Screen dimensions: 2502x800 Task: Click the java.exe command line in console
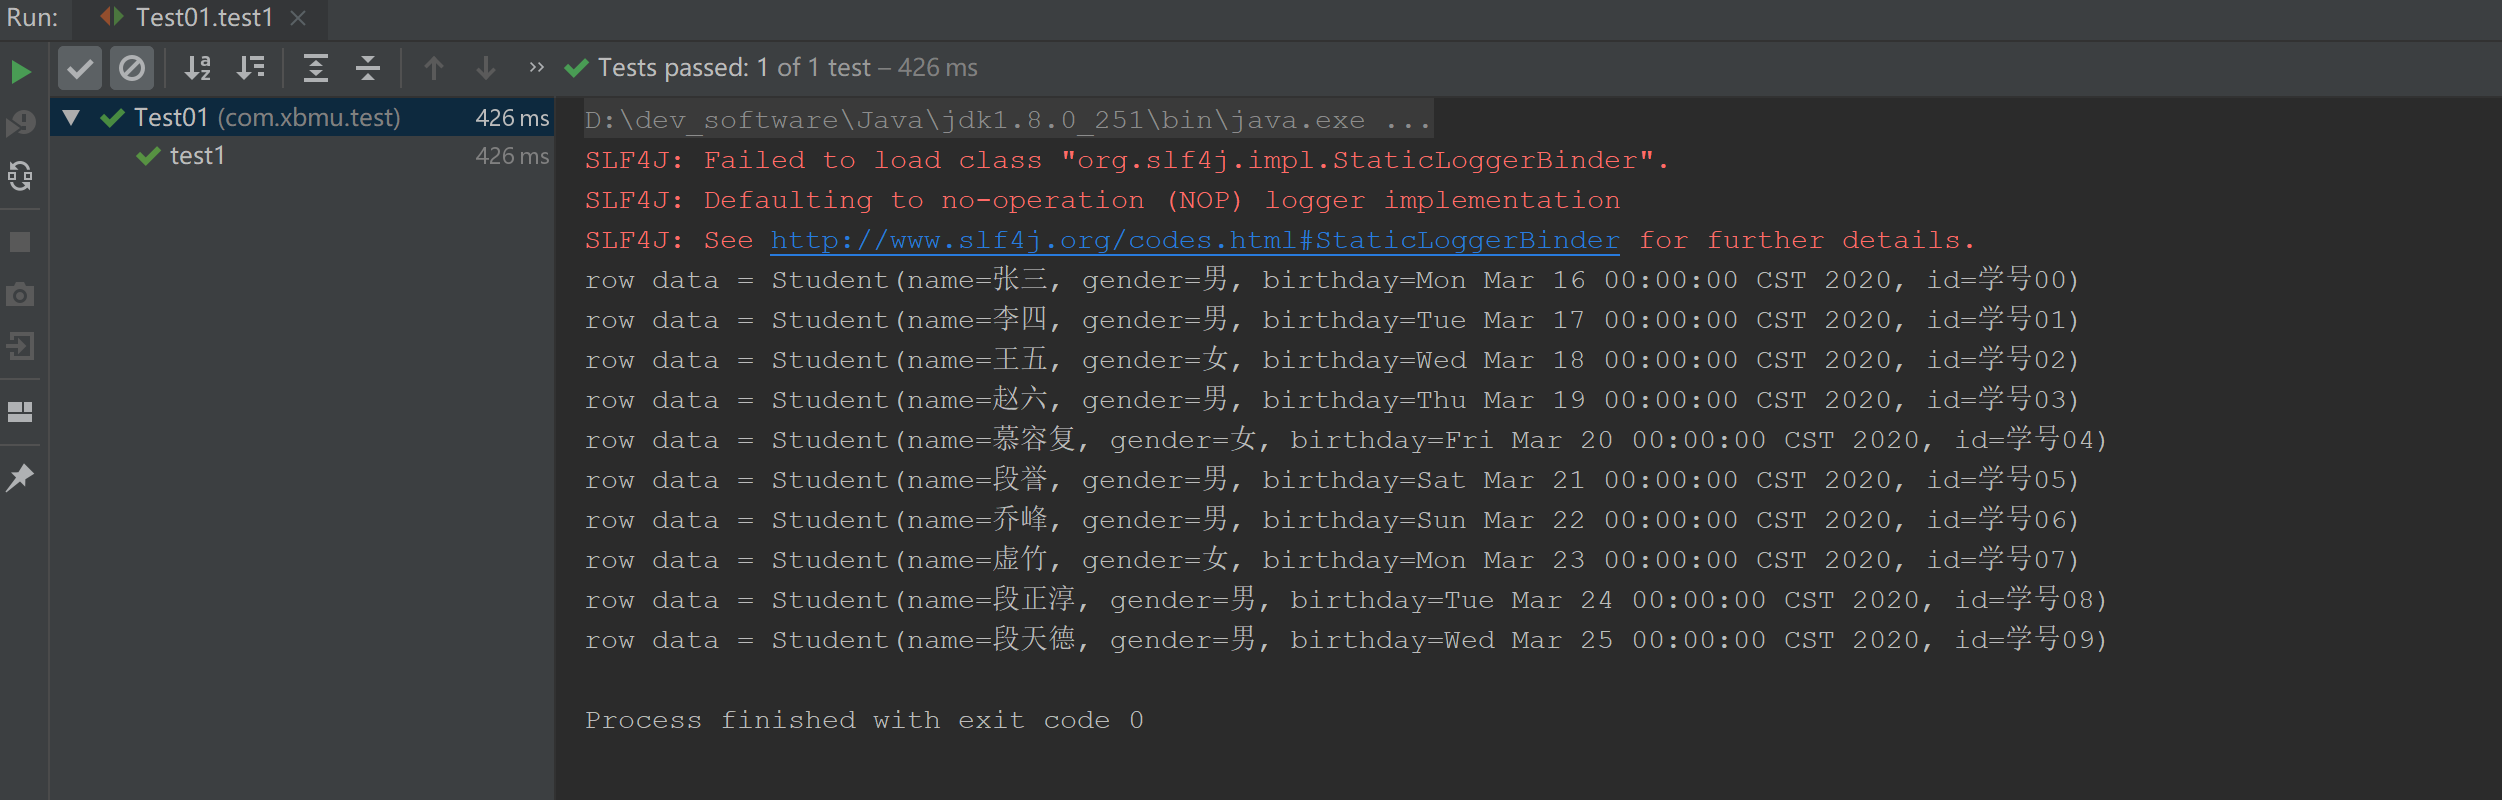point(1008,120)
